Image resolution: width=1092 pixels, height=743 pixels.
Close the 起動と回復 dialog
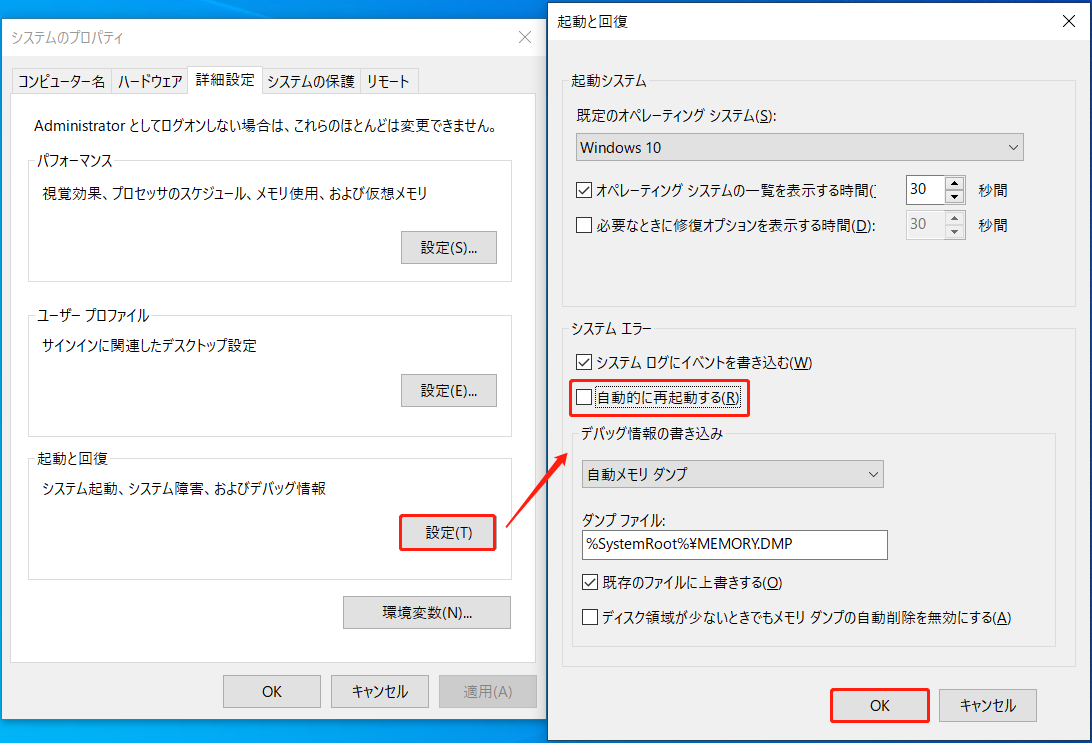(1069, 21)
